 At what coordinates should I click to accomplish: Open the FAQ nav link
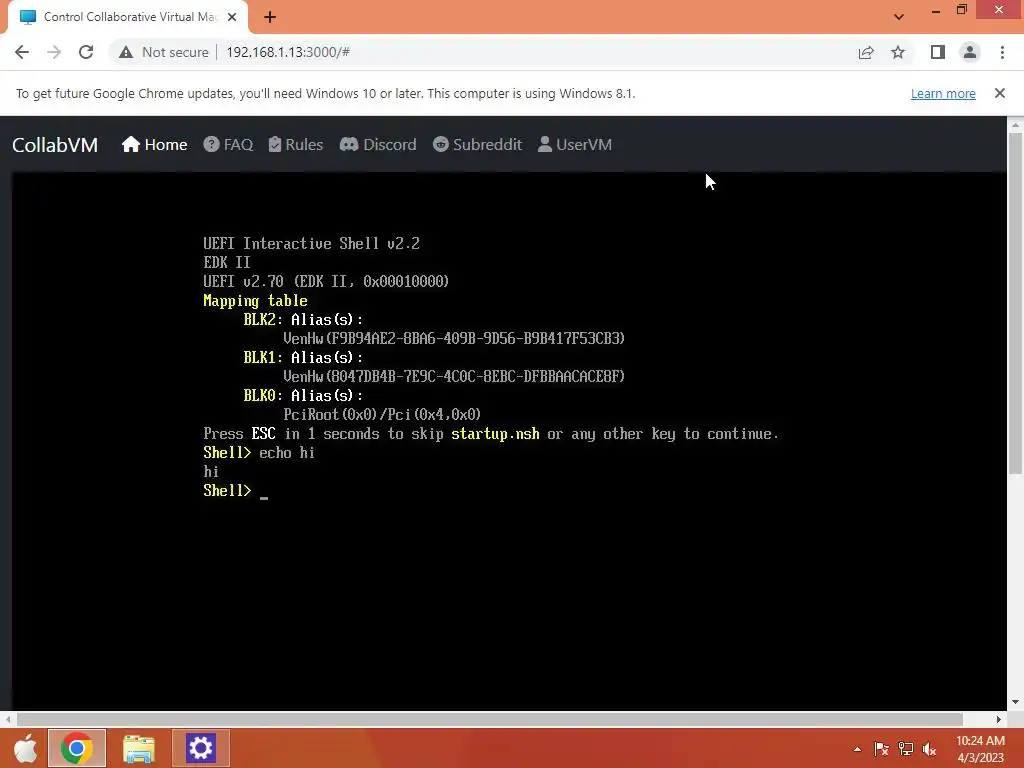pos(228,144)
